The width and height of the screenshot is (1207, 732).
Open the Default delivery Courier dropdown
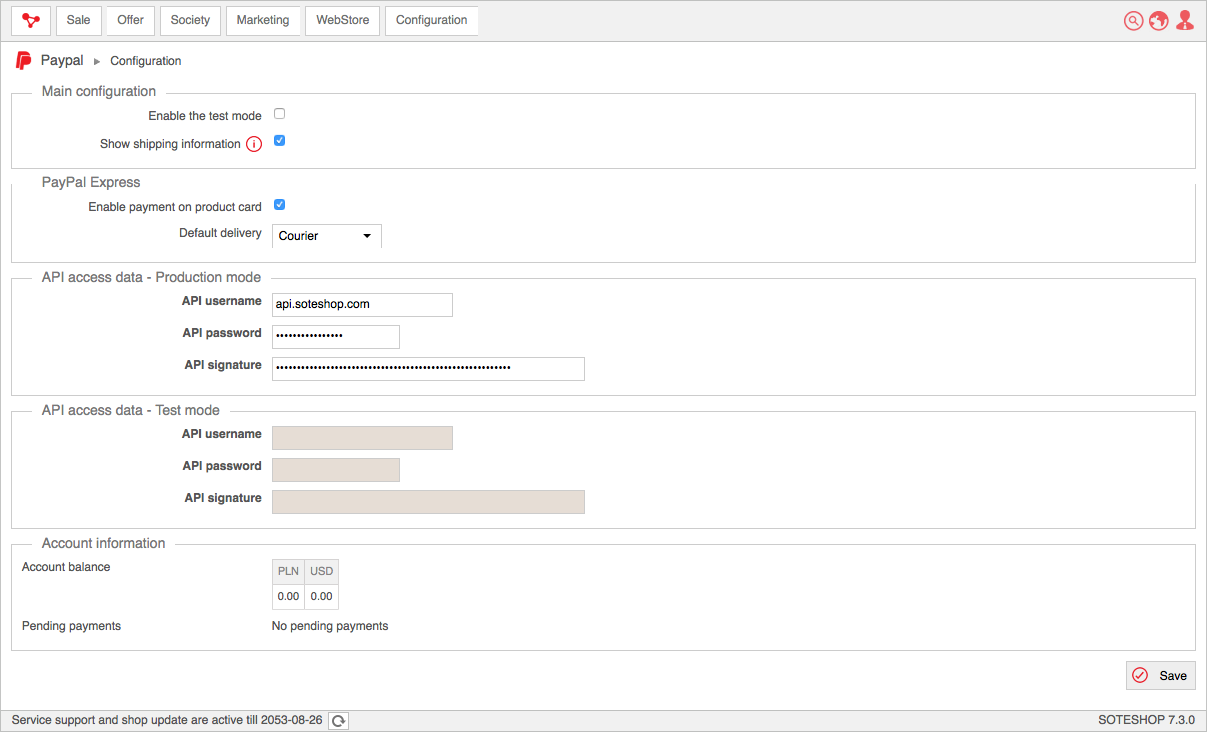point(327,236)
